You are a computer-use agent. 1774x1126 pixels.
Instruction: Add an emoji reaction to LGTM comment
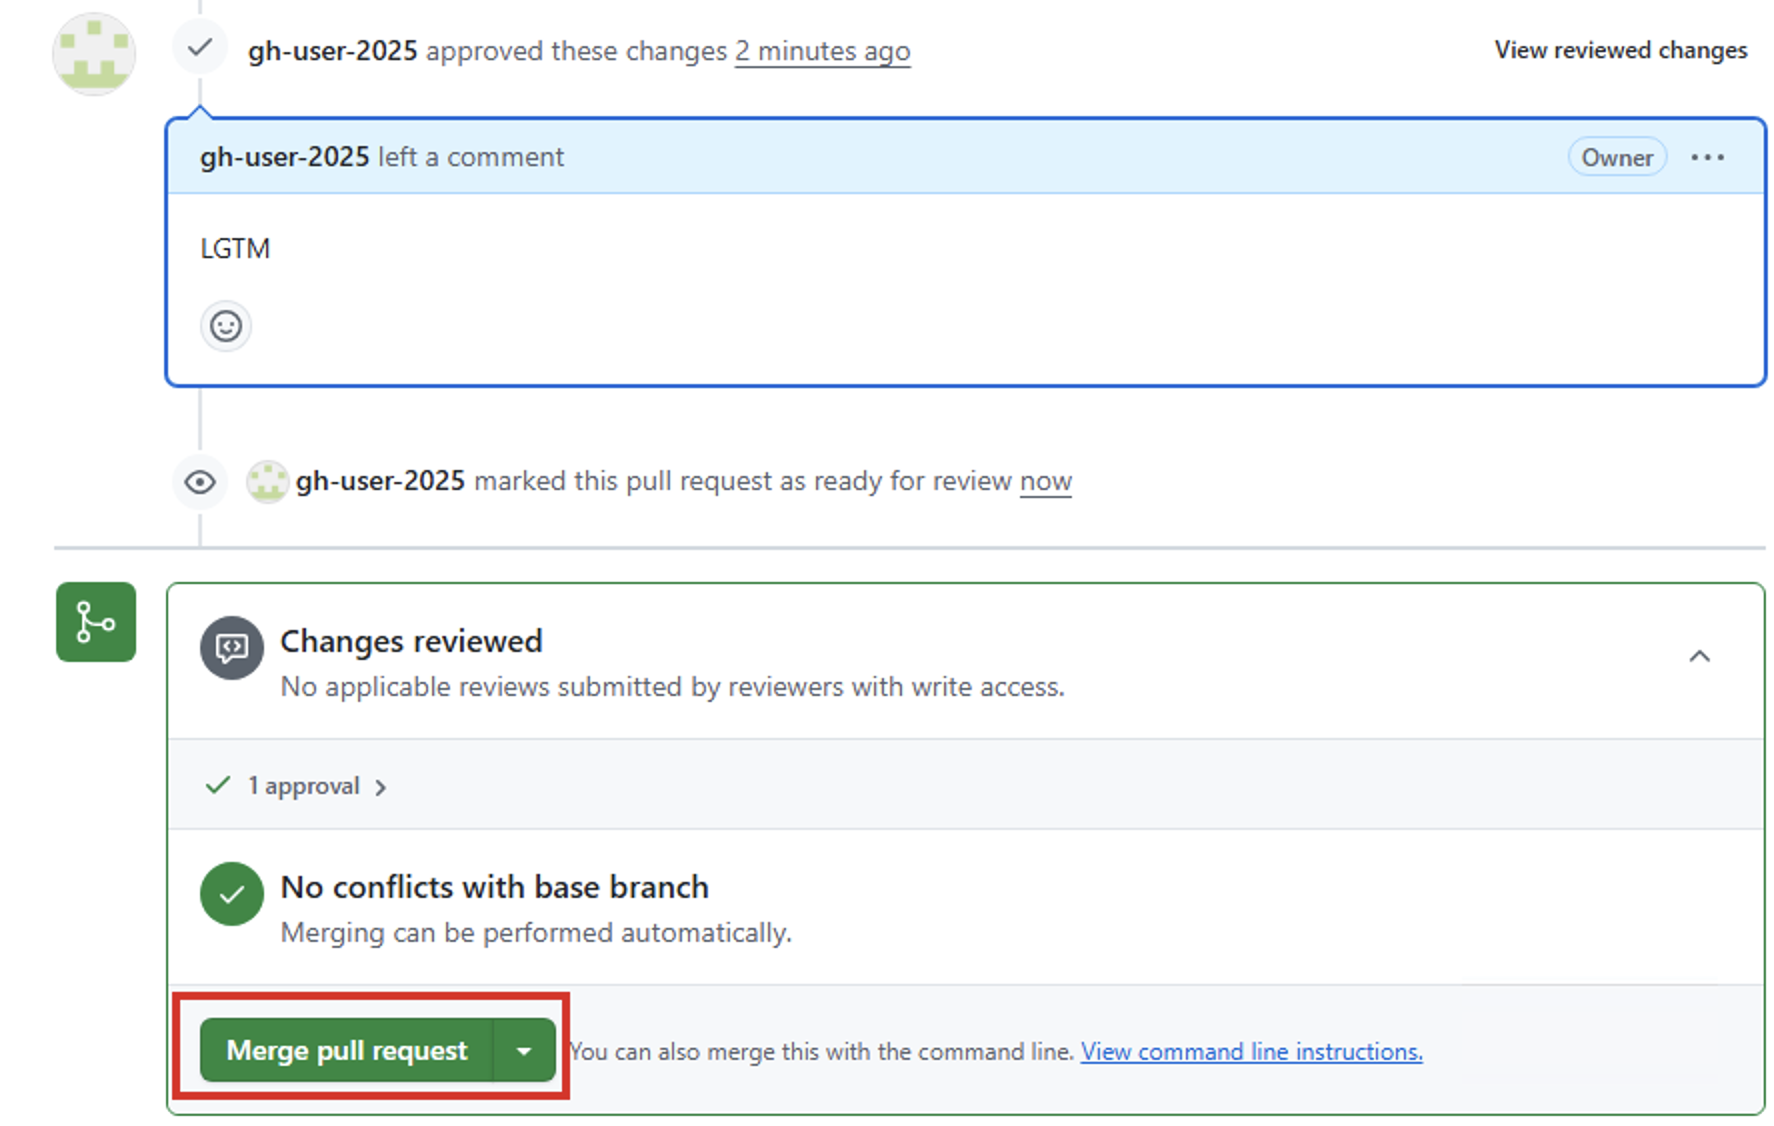(226, 326)
